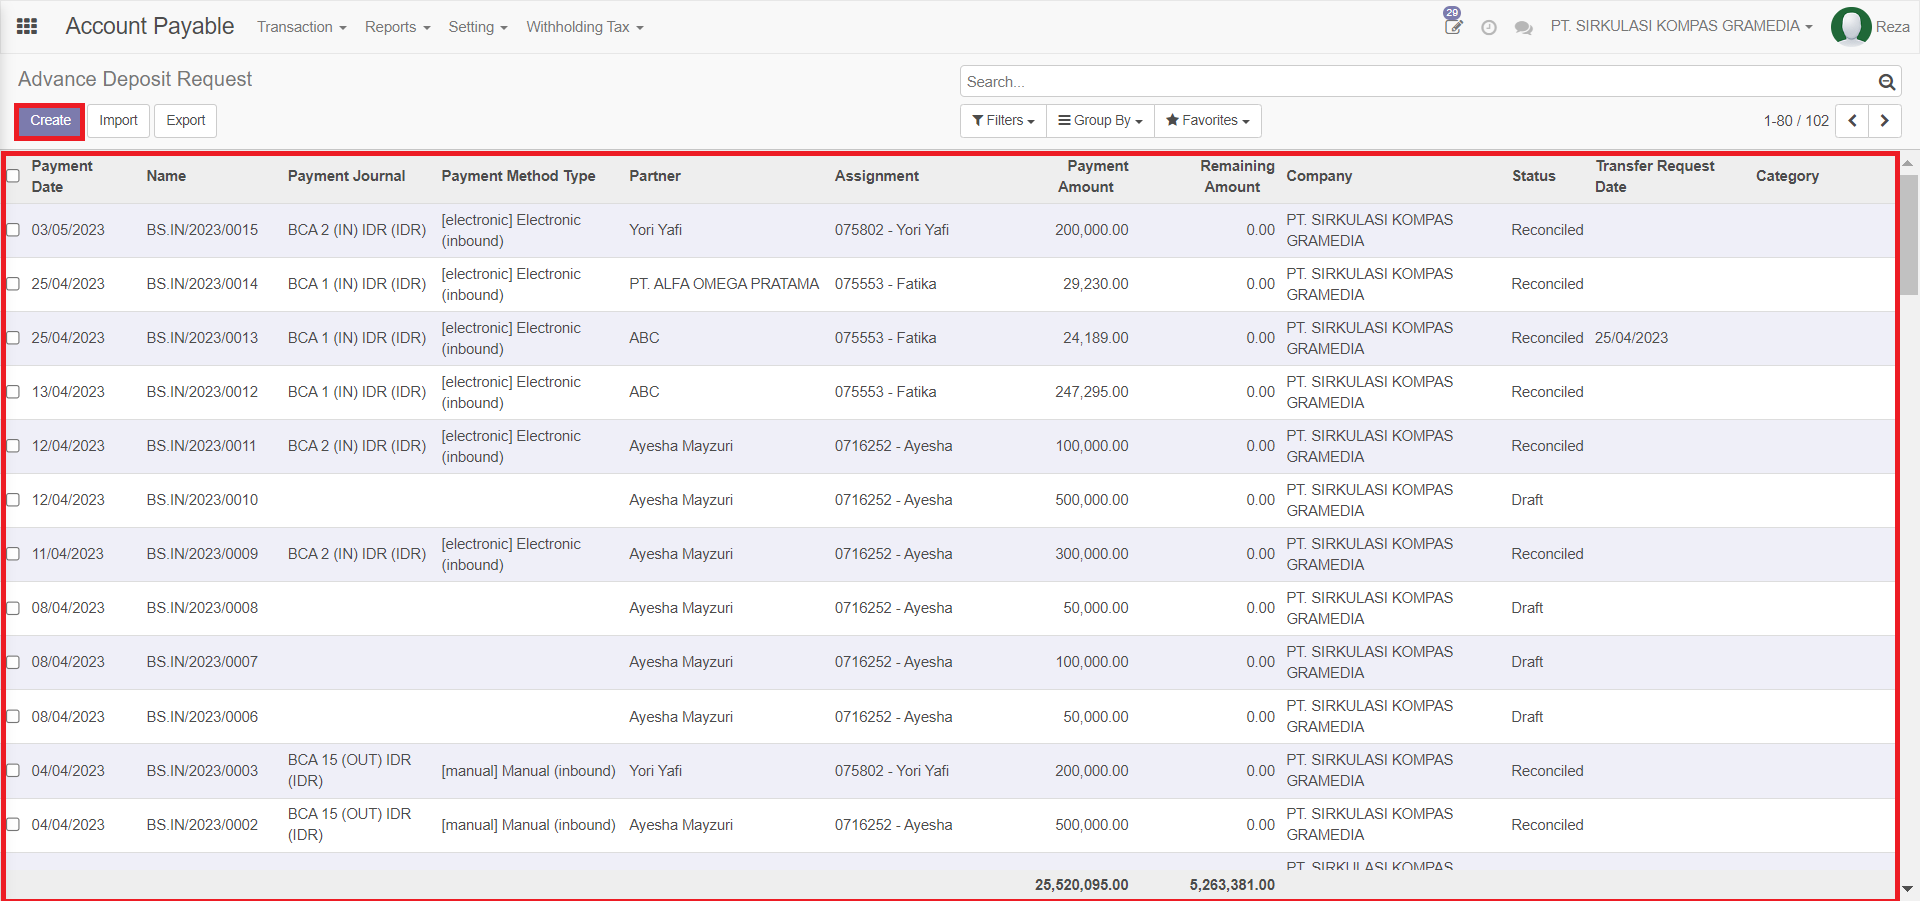1920x901 pixels.
Task: Click Reza's user avatar
Action: click(1851, 27)
